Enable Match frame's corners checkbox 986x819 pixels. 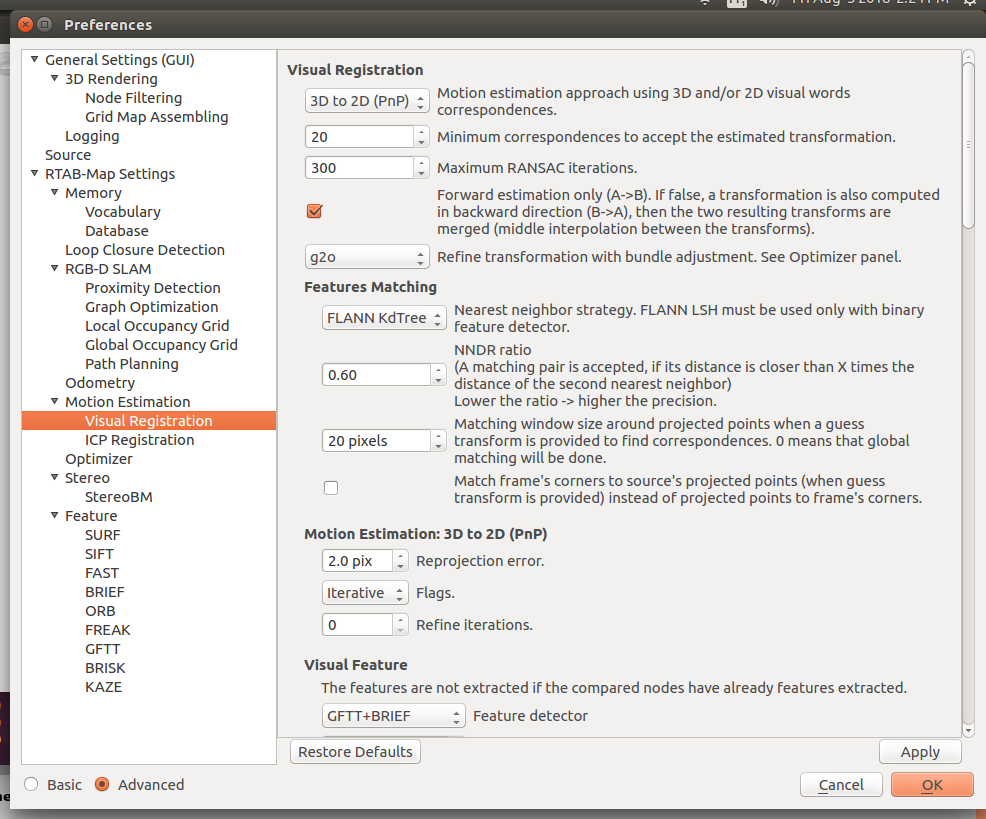pyautogui.click(x=331, y=488)
